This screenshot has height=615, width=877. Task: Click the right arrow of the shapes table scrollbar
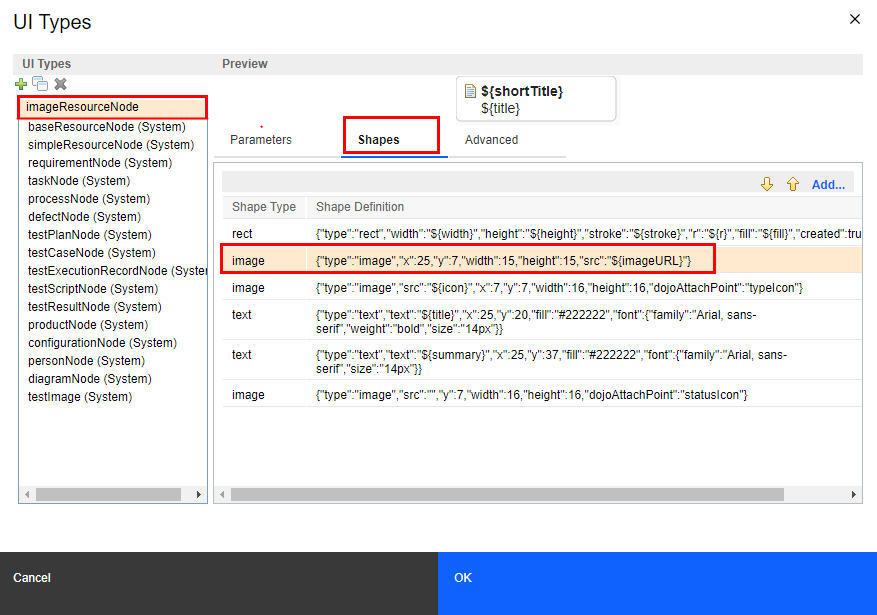[854, 495]
